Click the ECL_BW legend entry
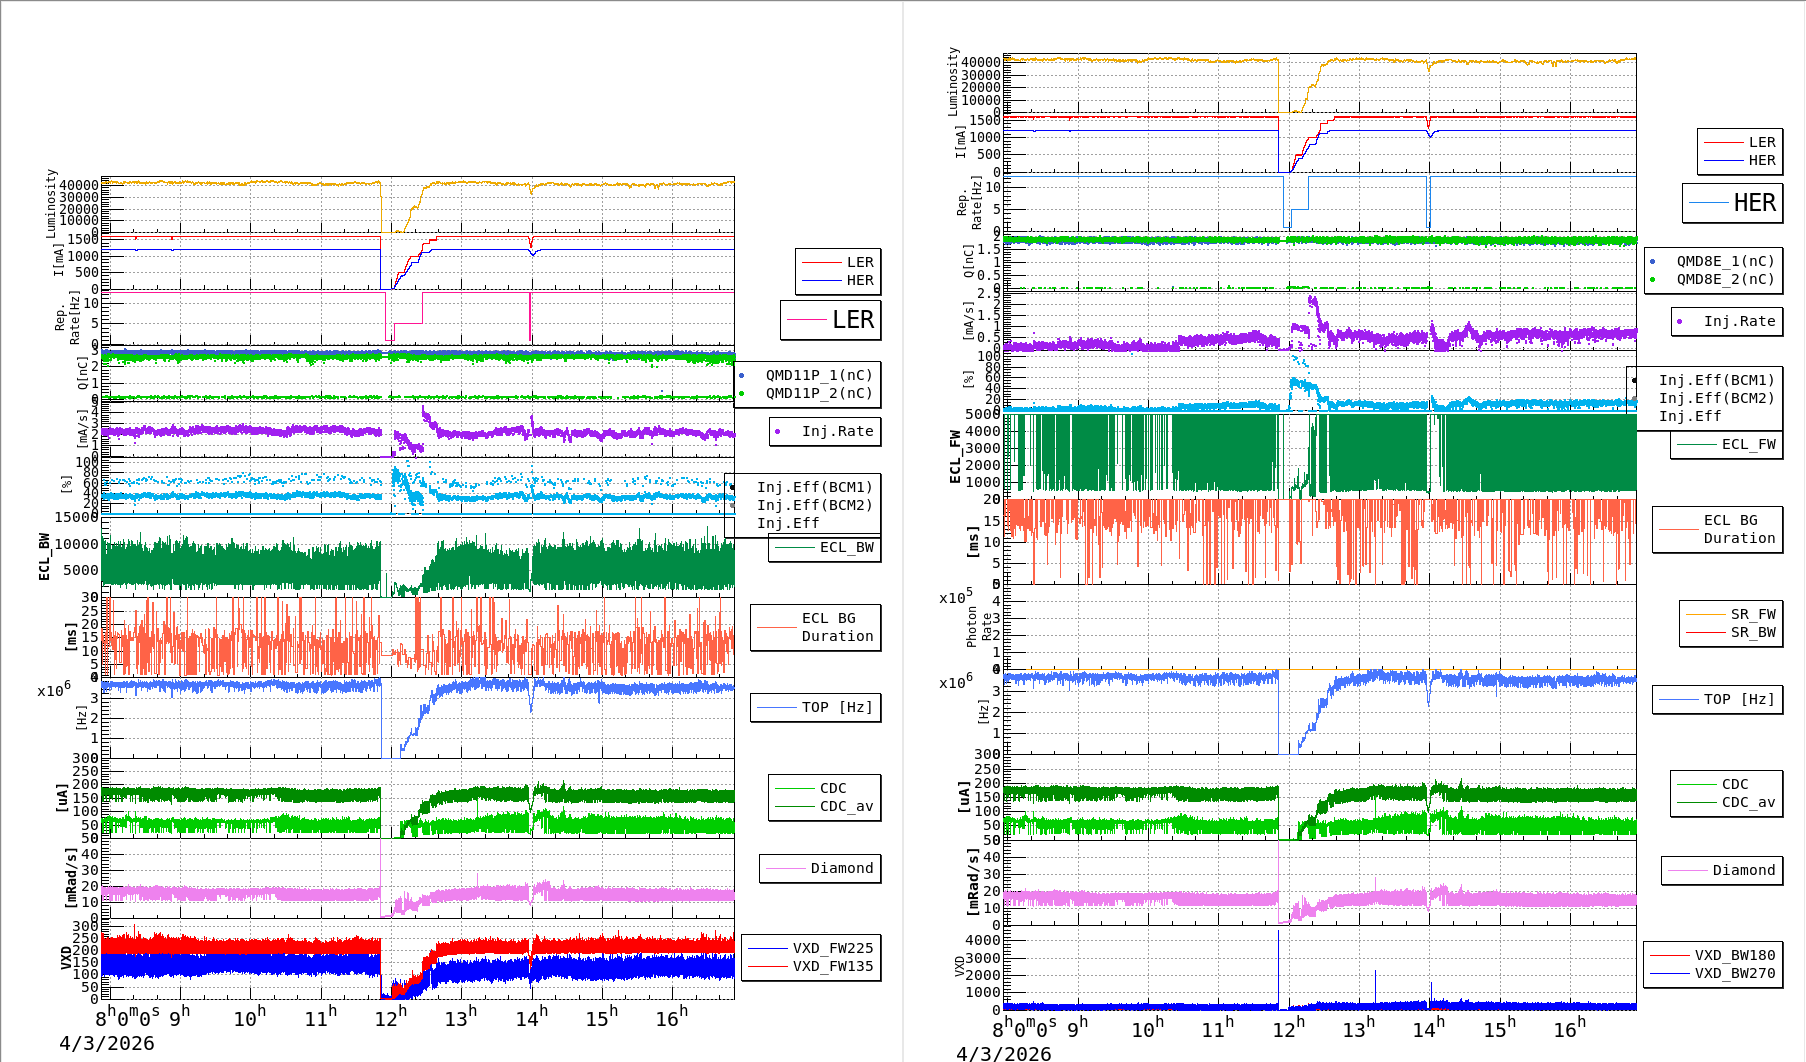 tap(825, 547)
